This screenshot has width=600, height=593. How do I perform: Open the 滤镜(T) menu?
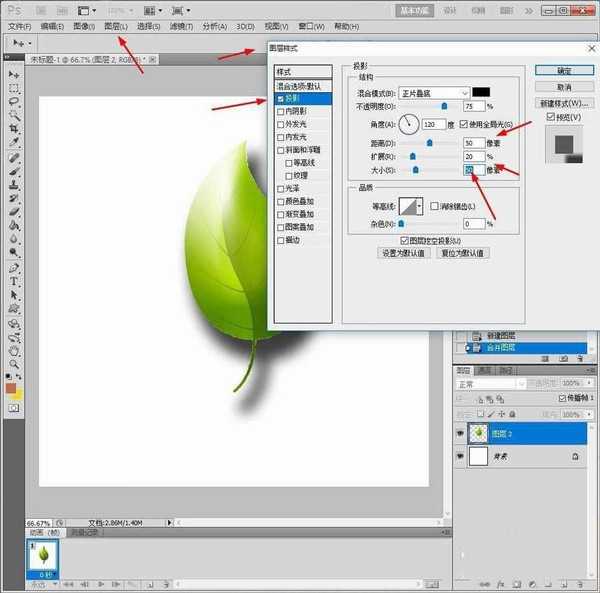180,26
